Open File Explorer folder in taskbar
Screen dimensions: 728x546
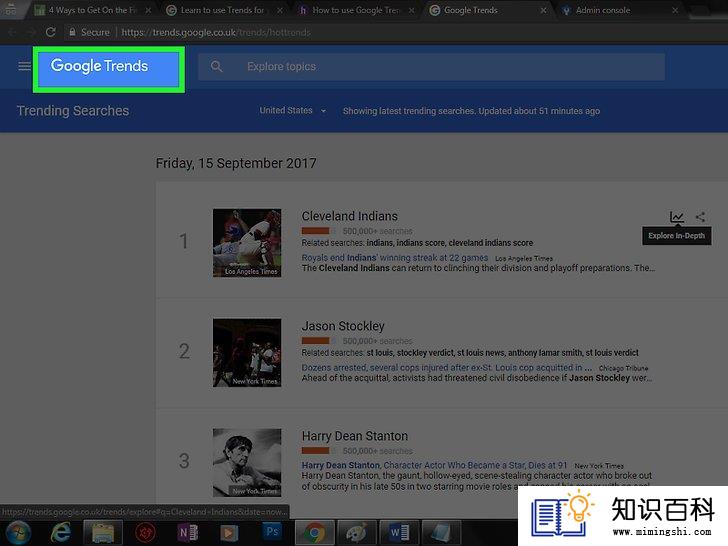tap(103, 533)
